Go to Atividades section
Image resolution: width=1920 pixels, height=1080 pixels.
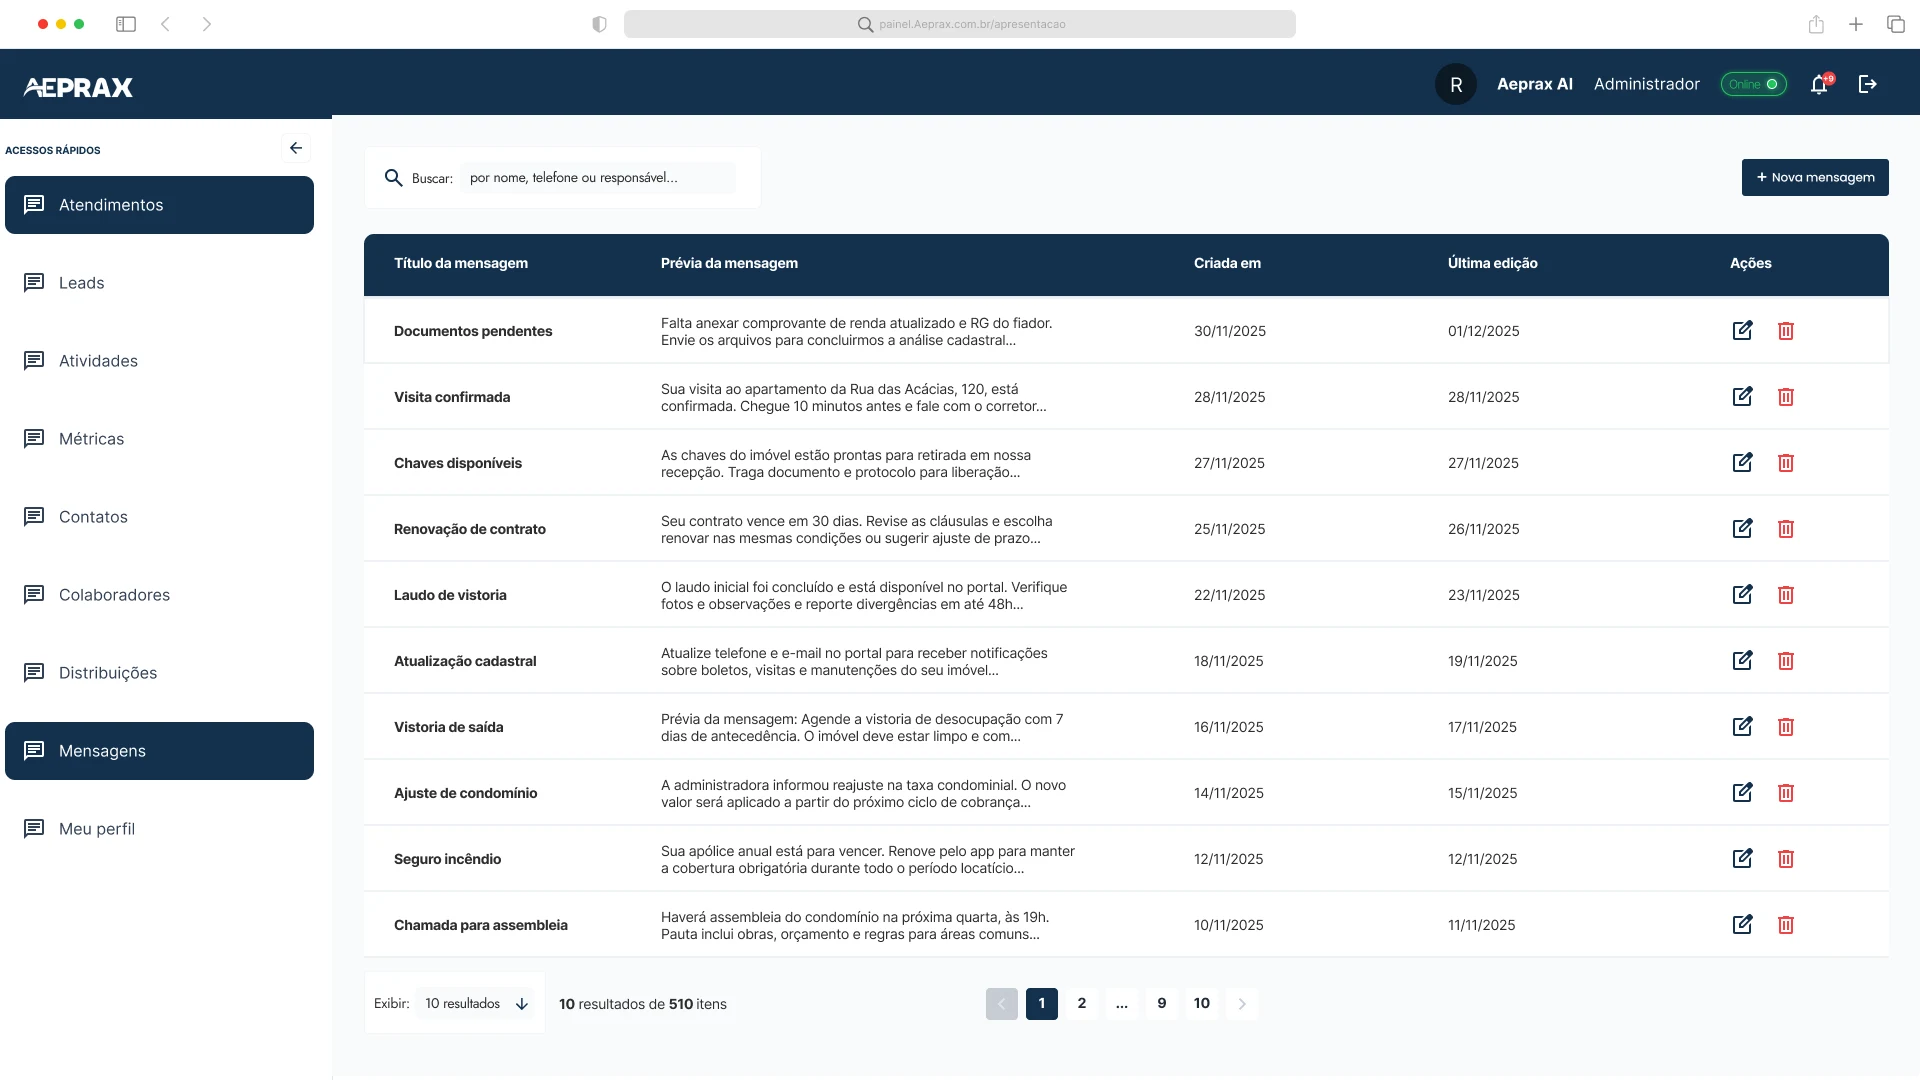159,361
